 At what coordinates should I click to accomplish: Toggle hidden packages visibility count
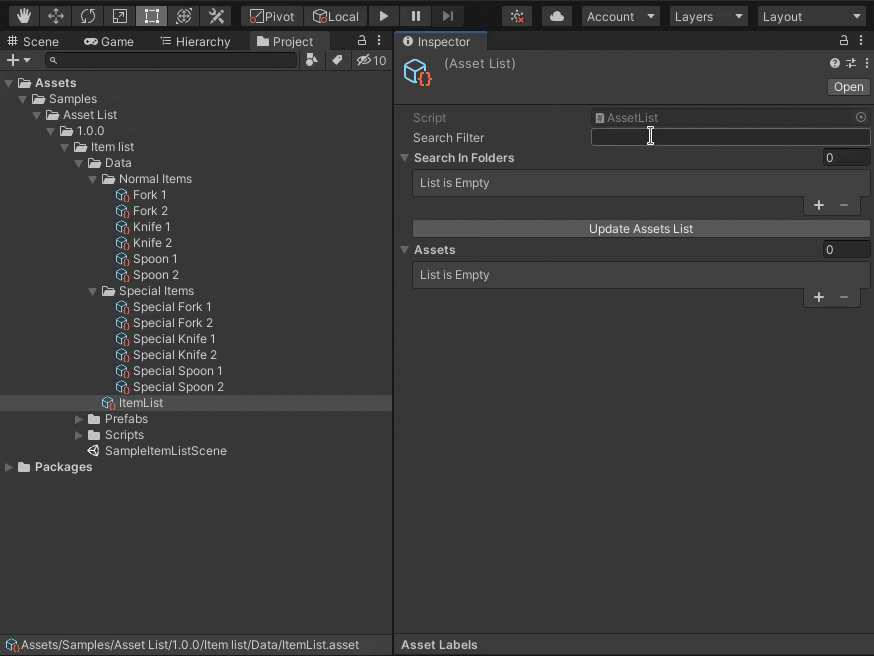(x=372, y=60)
